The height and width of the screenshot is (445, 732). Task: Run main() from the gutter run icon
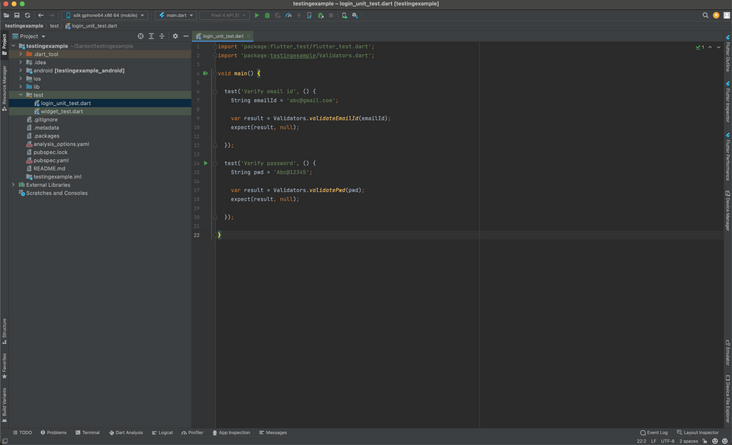[x=206, y=73]
